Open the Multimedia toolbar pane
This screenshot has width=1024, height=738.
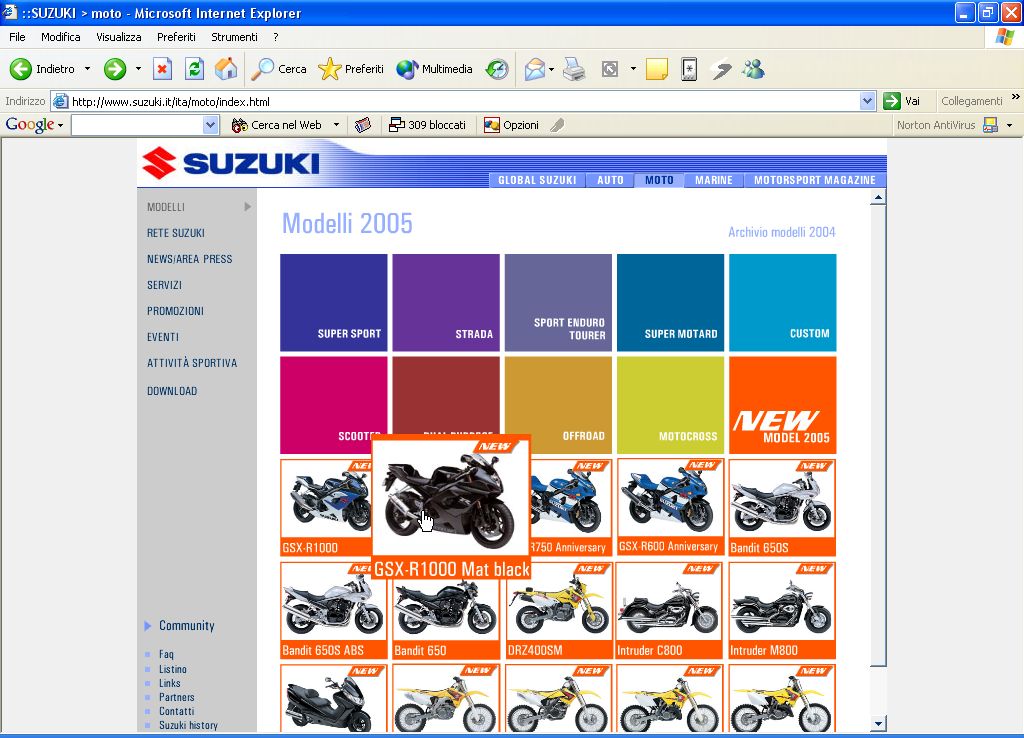coord(434,69)
